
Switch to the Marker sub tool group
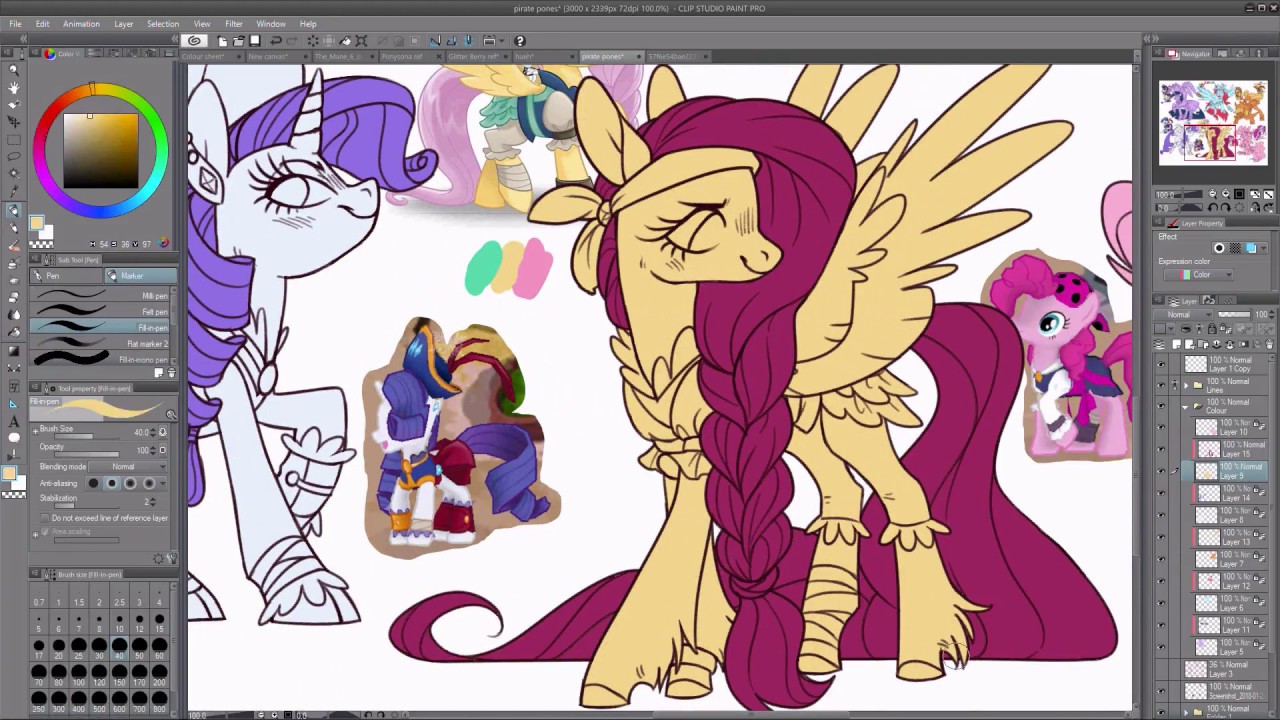(141, 276)
